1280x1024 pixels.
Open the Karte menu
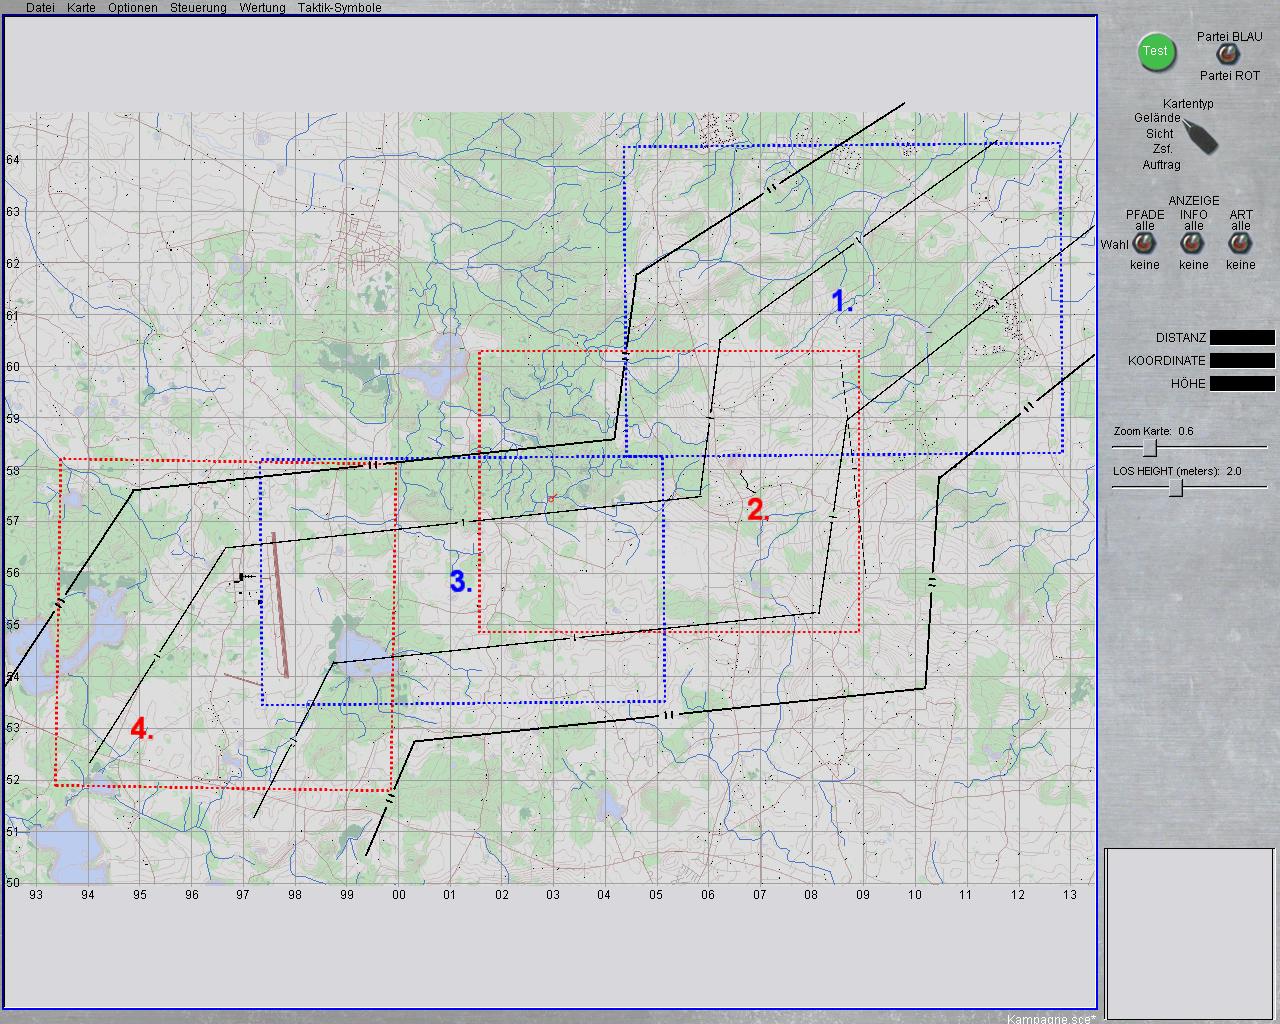point(81,8)
